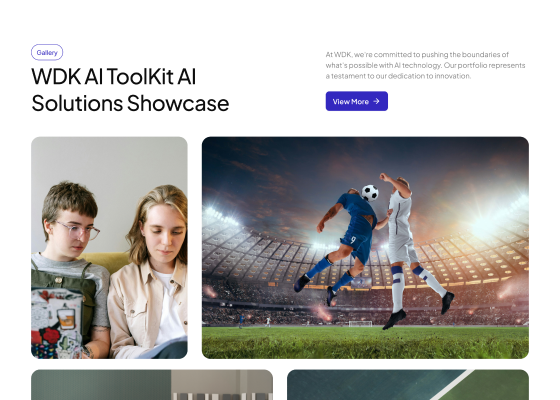Open the two people reading photo
The image size is (560, 400).
point(109,248)
